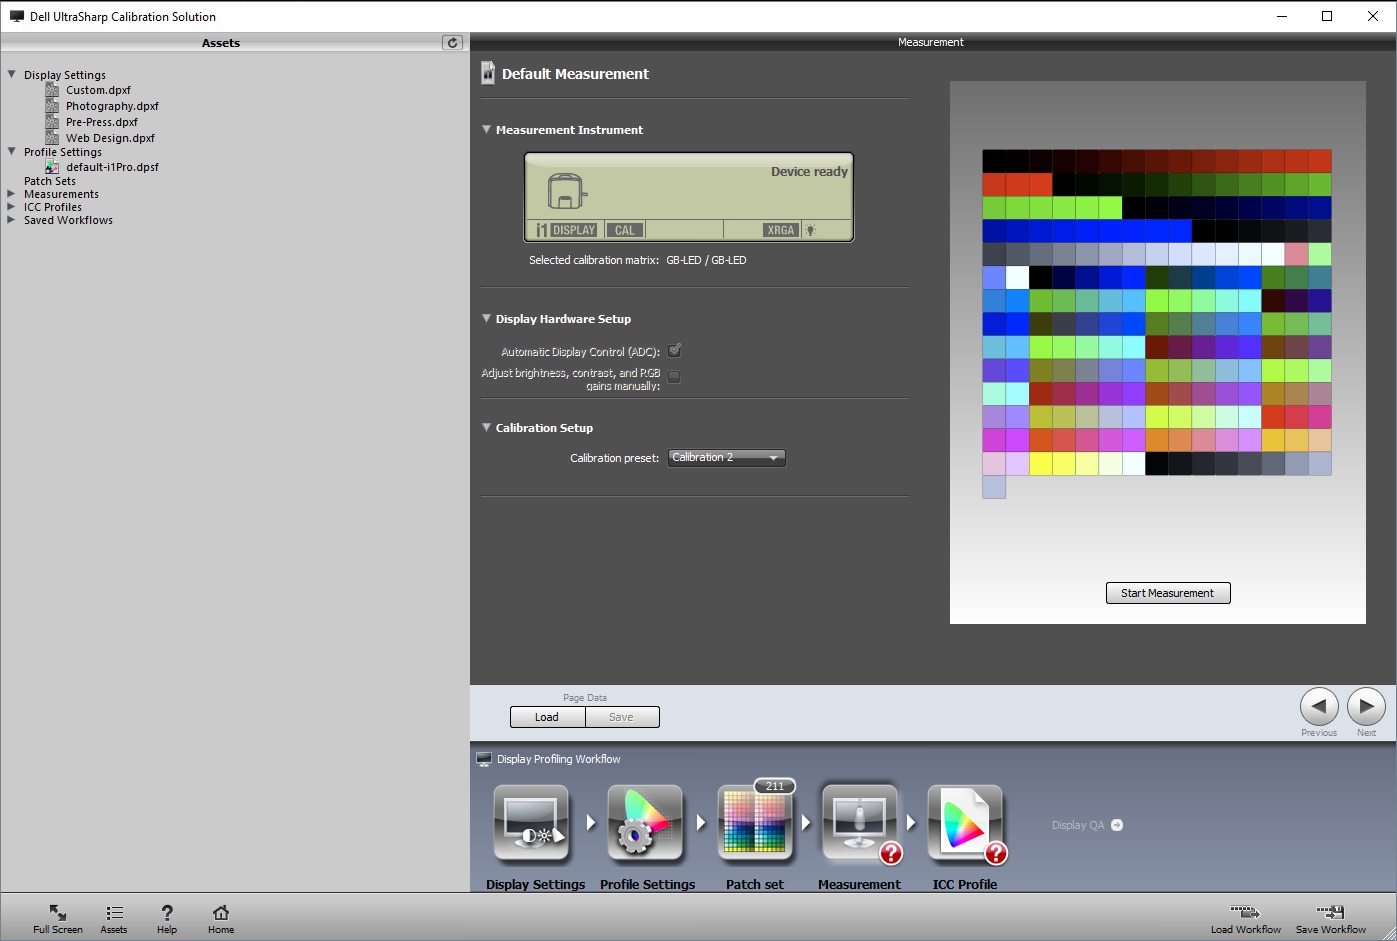This screenshot has width=1397, height=941.
Task: Select default-i1Pro.dpsf profile setting
Action: [112, 167]
